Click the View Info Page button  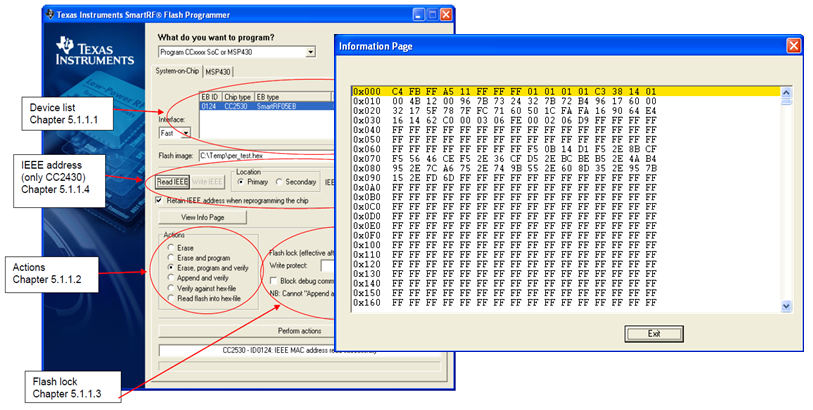(x=202, y=217)
